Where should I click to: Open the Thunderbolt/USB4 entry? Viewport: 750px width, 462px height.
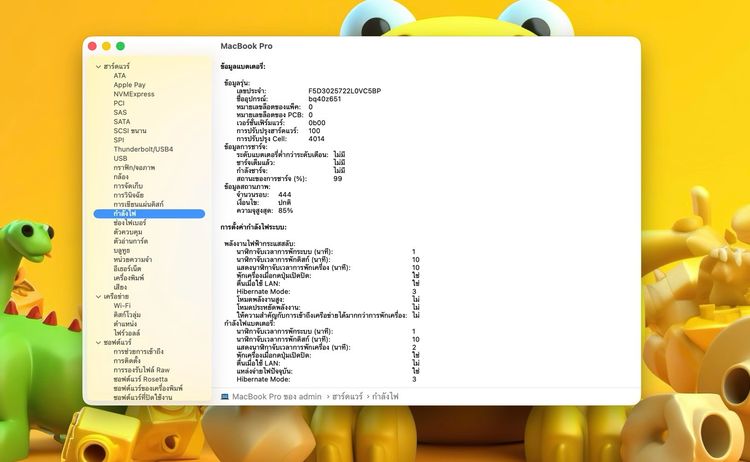click(143, 149)
